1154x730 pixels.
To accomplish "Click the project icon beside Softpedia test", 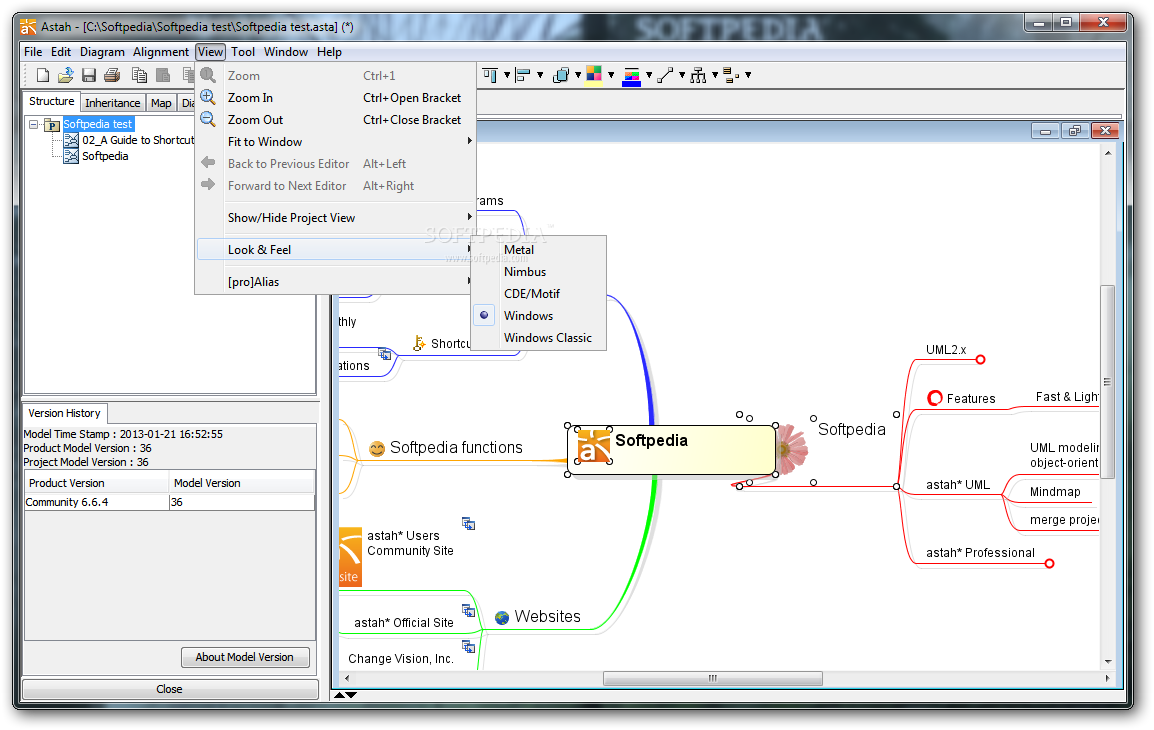I will (52, 125).
